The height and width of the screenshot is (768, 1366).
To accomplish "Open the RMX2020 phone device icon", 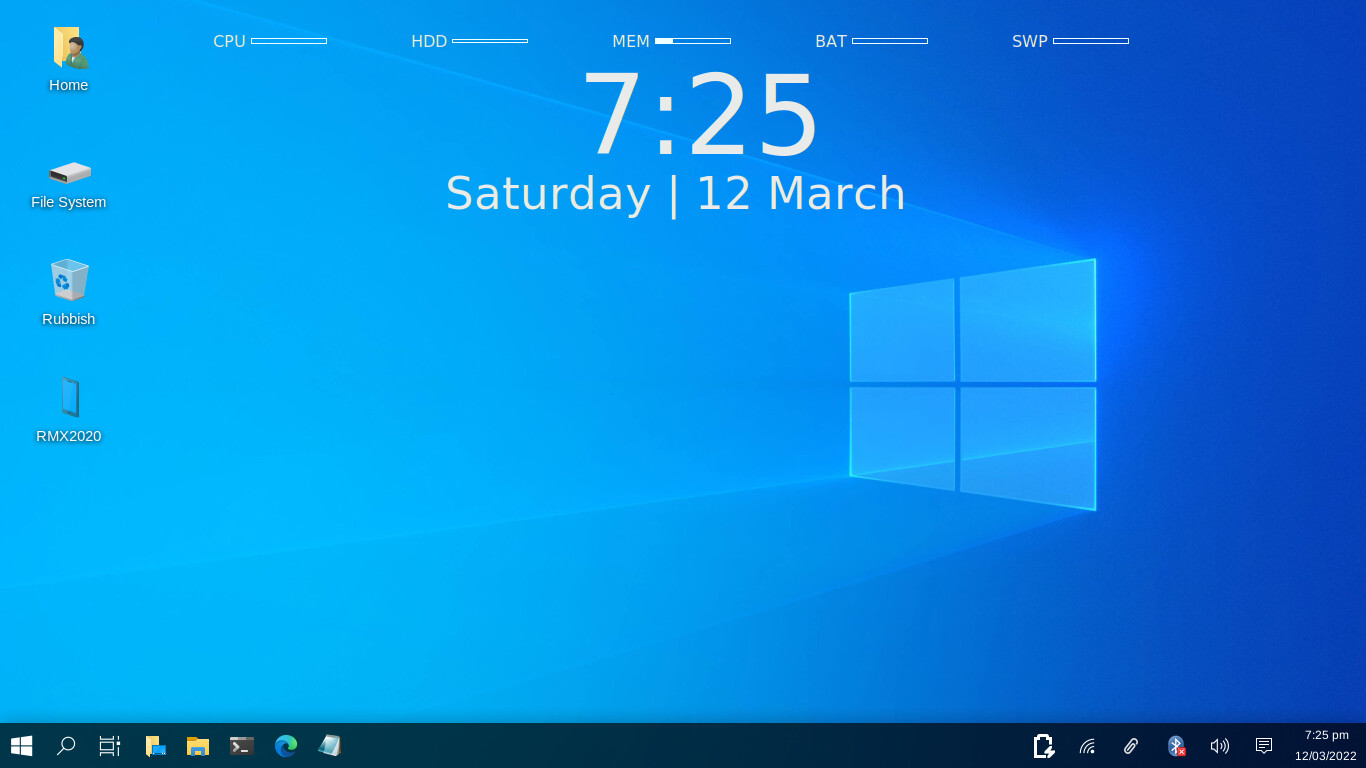I will pyautogui.click(x=69, y=397).
